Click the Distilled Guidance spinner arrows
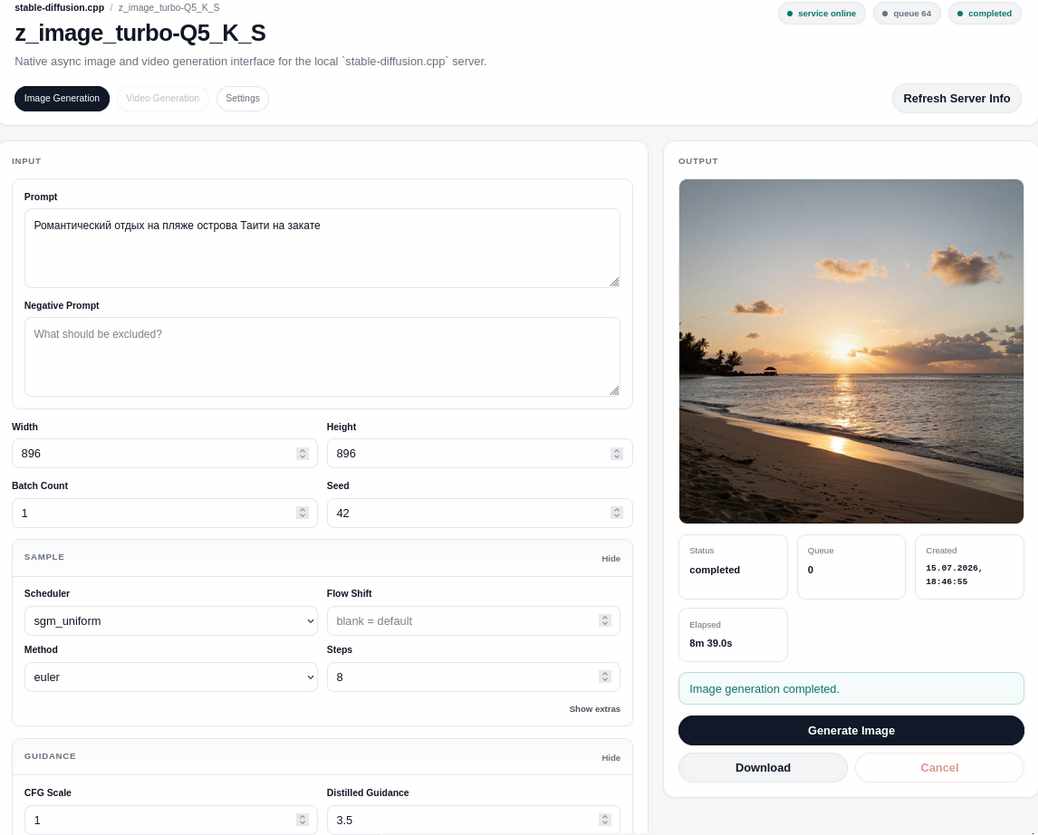Viewport: 1038px width, 835px height. pos(604,820)
